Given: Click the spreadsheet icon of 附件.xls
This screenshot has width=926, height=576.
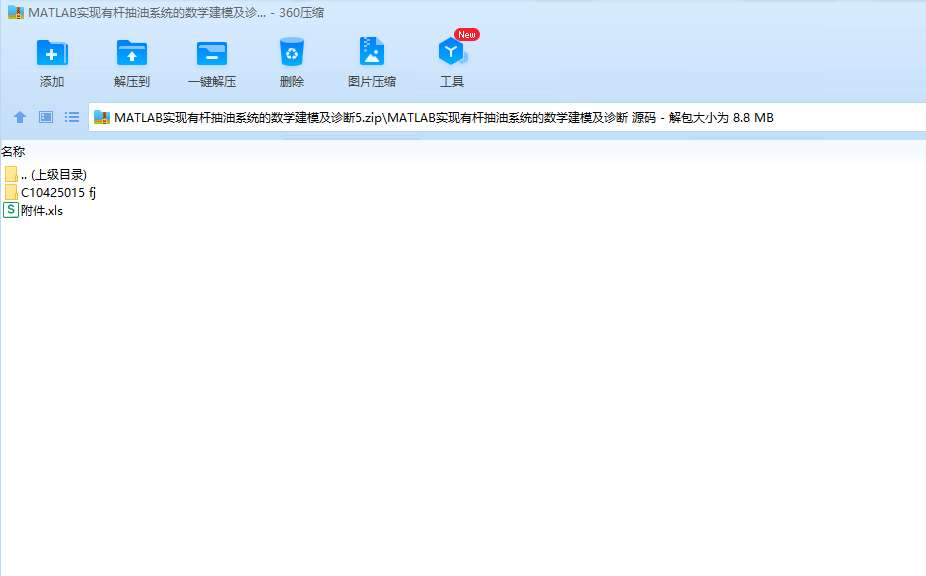Looking at the screenshot, I should 11,210.
